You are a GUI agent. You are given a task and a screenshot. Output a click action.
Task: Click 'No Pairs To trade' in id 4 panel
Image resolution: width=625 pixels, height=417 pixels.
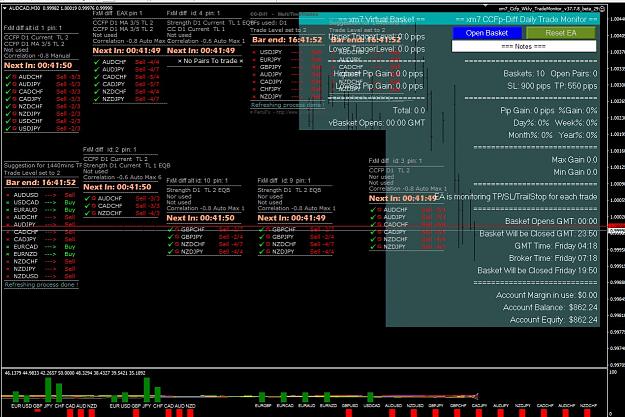point(210,61)
